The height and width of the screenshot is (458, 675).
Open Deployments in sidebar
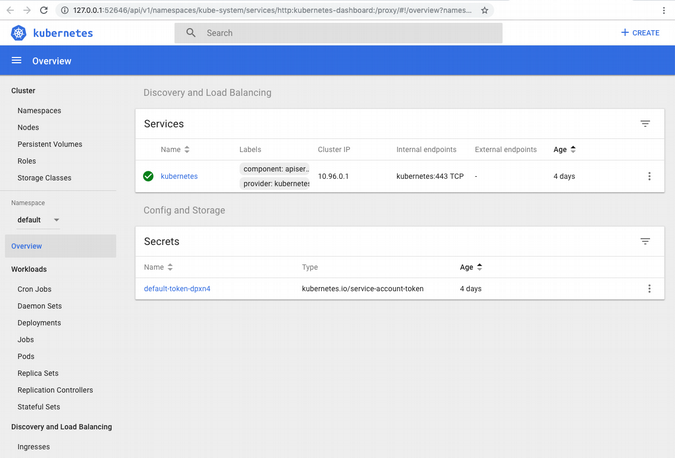pos(39,323)
